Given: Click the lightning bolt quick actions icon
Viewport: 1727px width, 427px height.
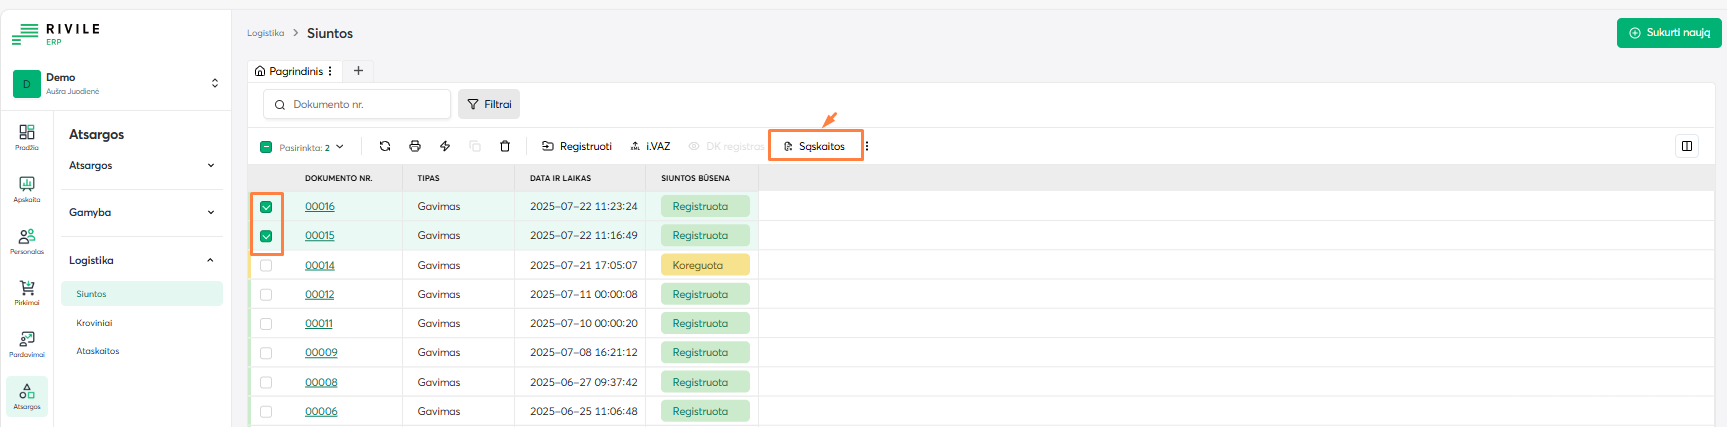Looking at the screenshot, I should [445, 146].
